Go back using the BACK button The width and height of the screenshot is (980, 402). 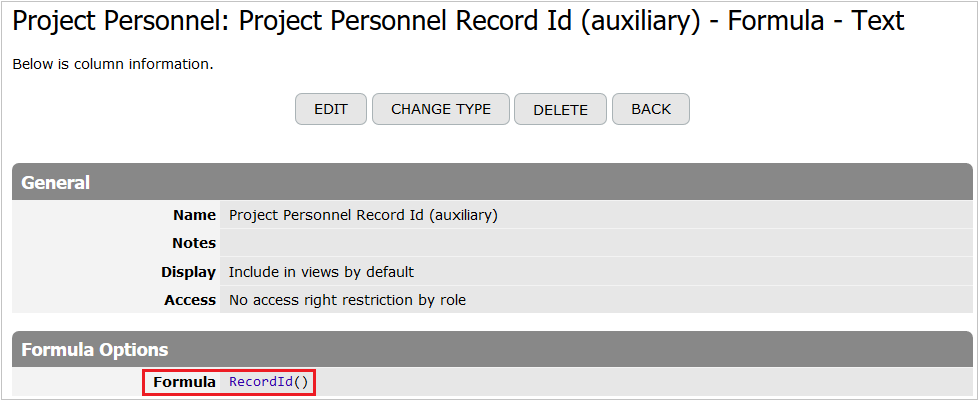point(651,110)
